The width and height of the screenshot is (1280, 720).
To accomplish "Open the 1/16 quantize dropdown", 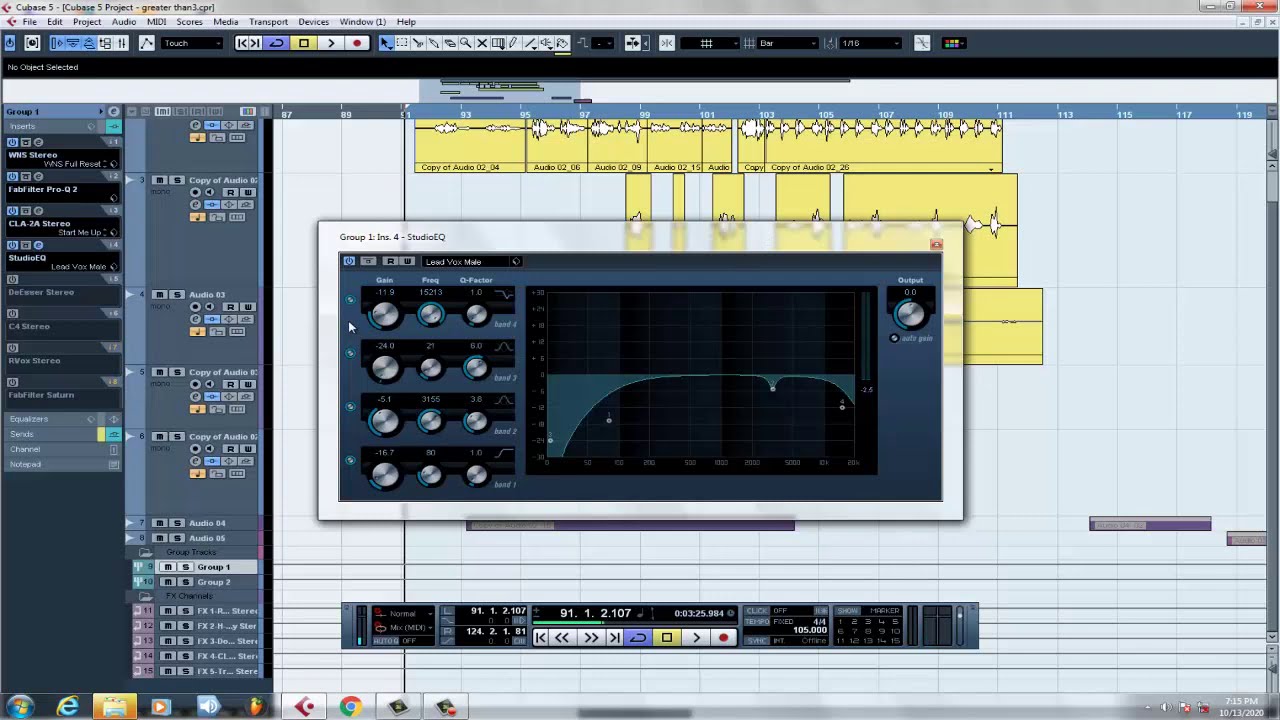I will (871, 43).
